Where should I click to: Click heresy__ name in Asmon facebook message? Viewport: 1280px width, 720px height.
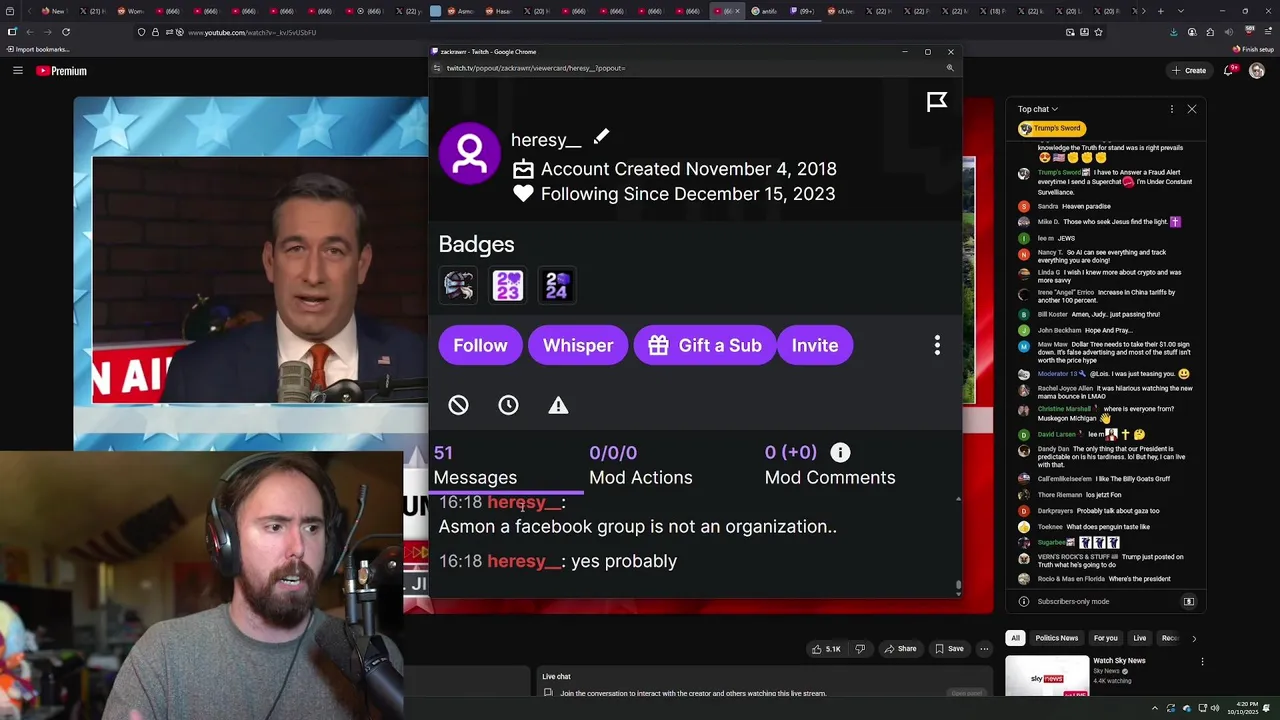(x=524, y=502)
